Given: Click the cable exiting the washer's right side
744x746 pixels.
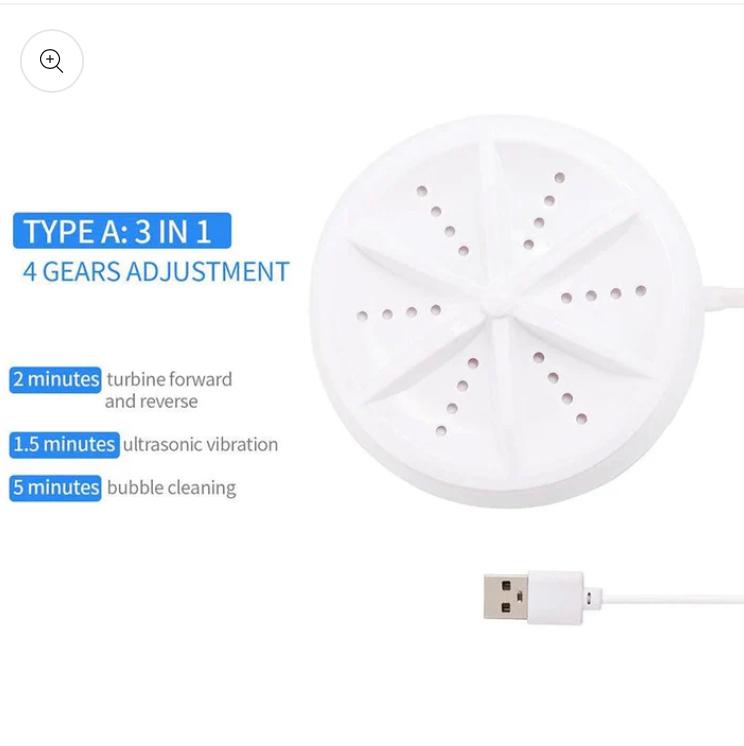Looking at the screenshot, I should (x=722, y=299).
